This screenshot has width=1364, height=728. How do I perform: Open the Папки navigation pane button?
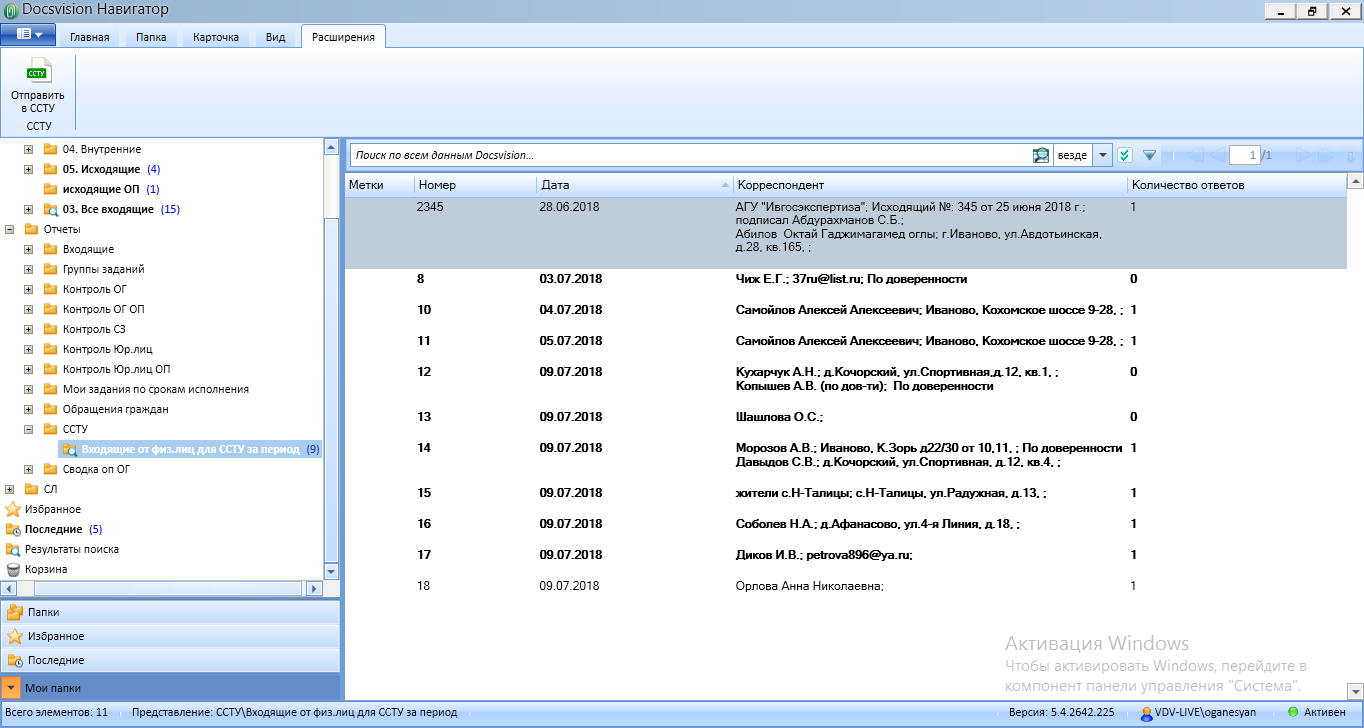[x=171, y=612]
